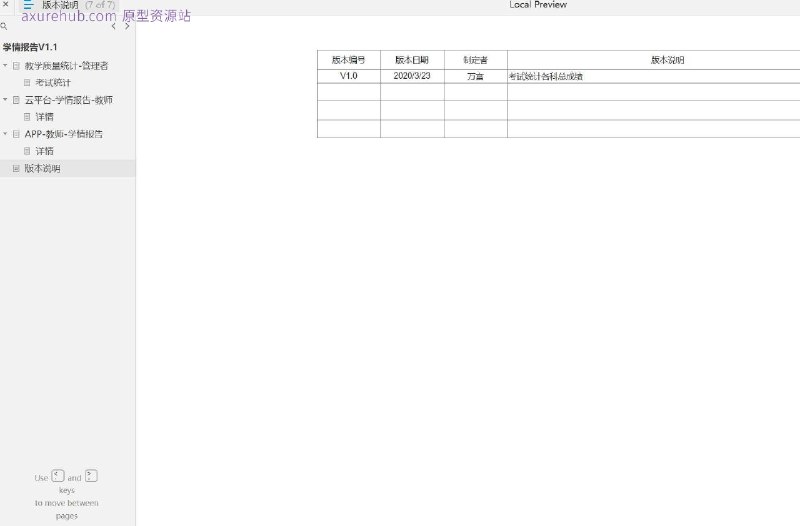The width and height of the screenshot is (800, 526).
Task: Open 详情 page under APP-教师-学情报告
Action: click(44, 151)
